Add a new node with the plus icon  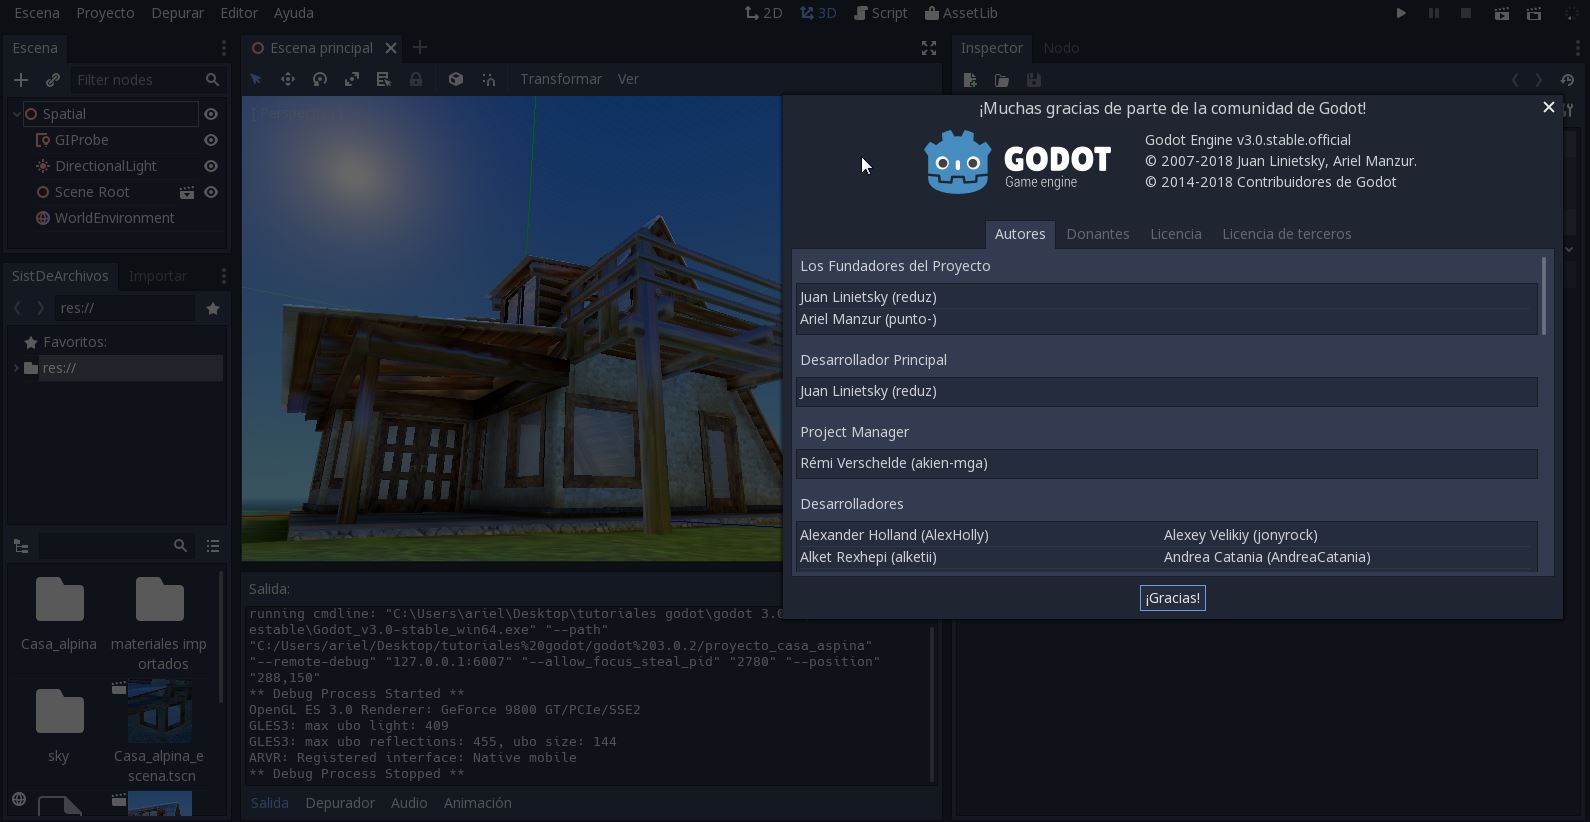(21, 80)
